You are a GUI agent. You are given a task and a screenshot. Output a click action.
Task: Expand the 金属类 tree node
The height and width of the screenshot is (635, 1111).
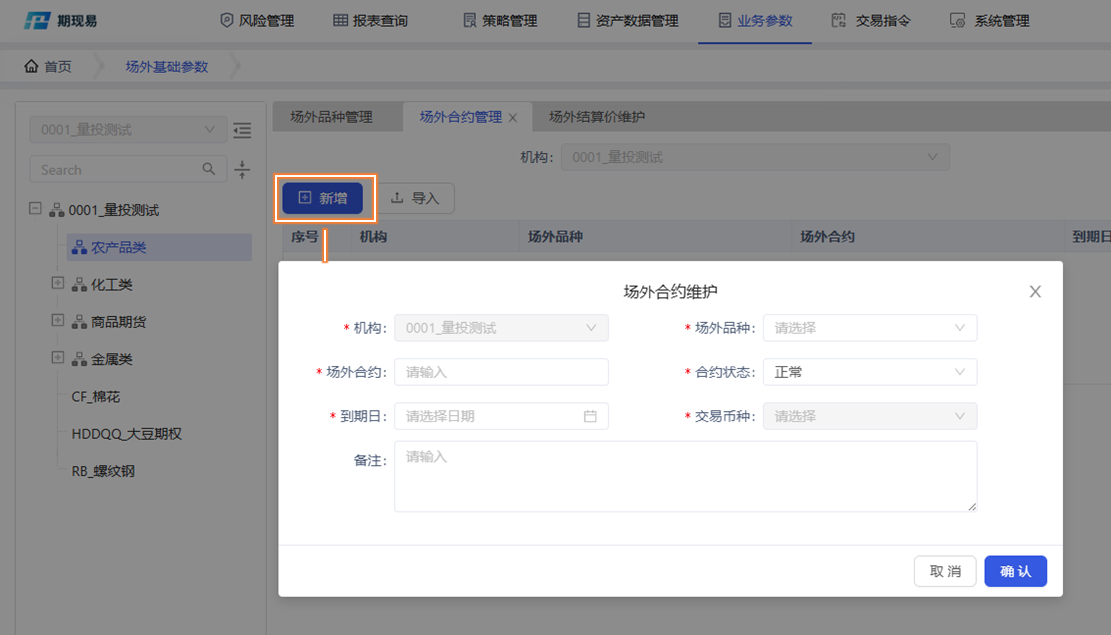click(x=57, y=358)
